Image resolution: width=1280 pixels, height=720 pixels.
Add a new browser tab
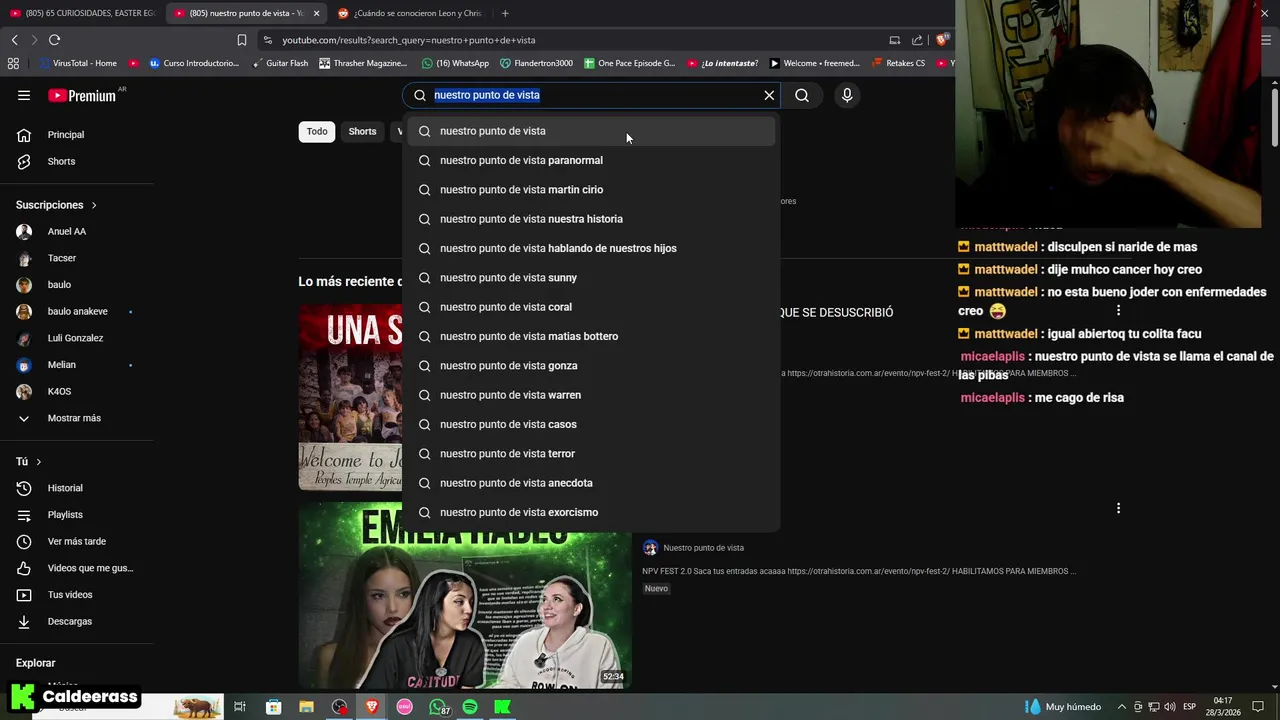pyautogui.click(x=505, y=13)
